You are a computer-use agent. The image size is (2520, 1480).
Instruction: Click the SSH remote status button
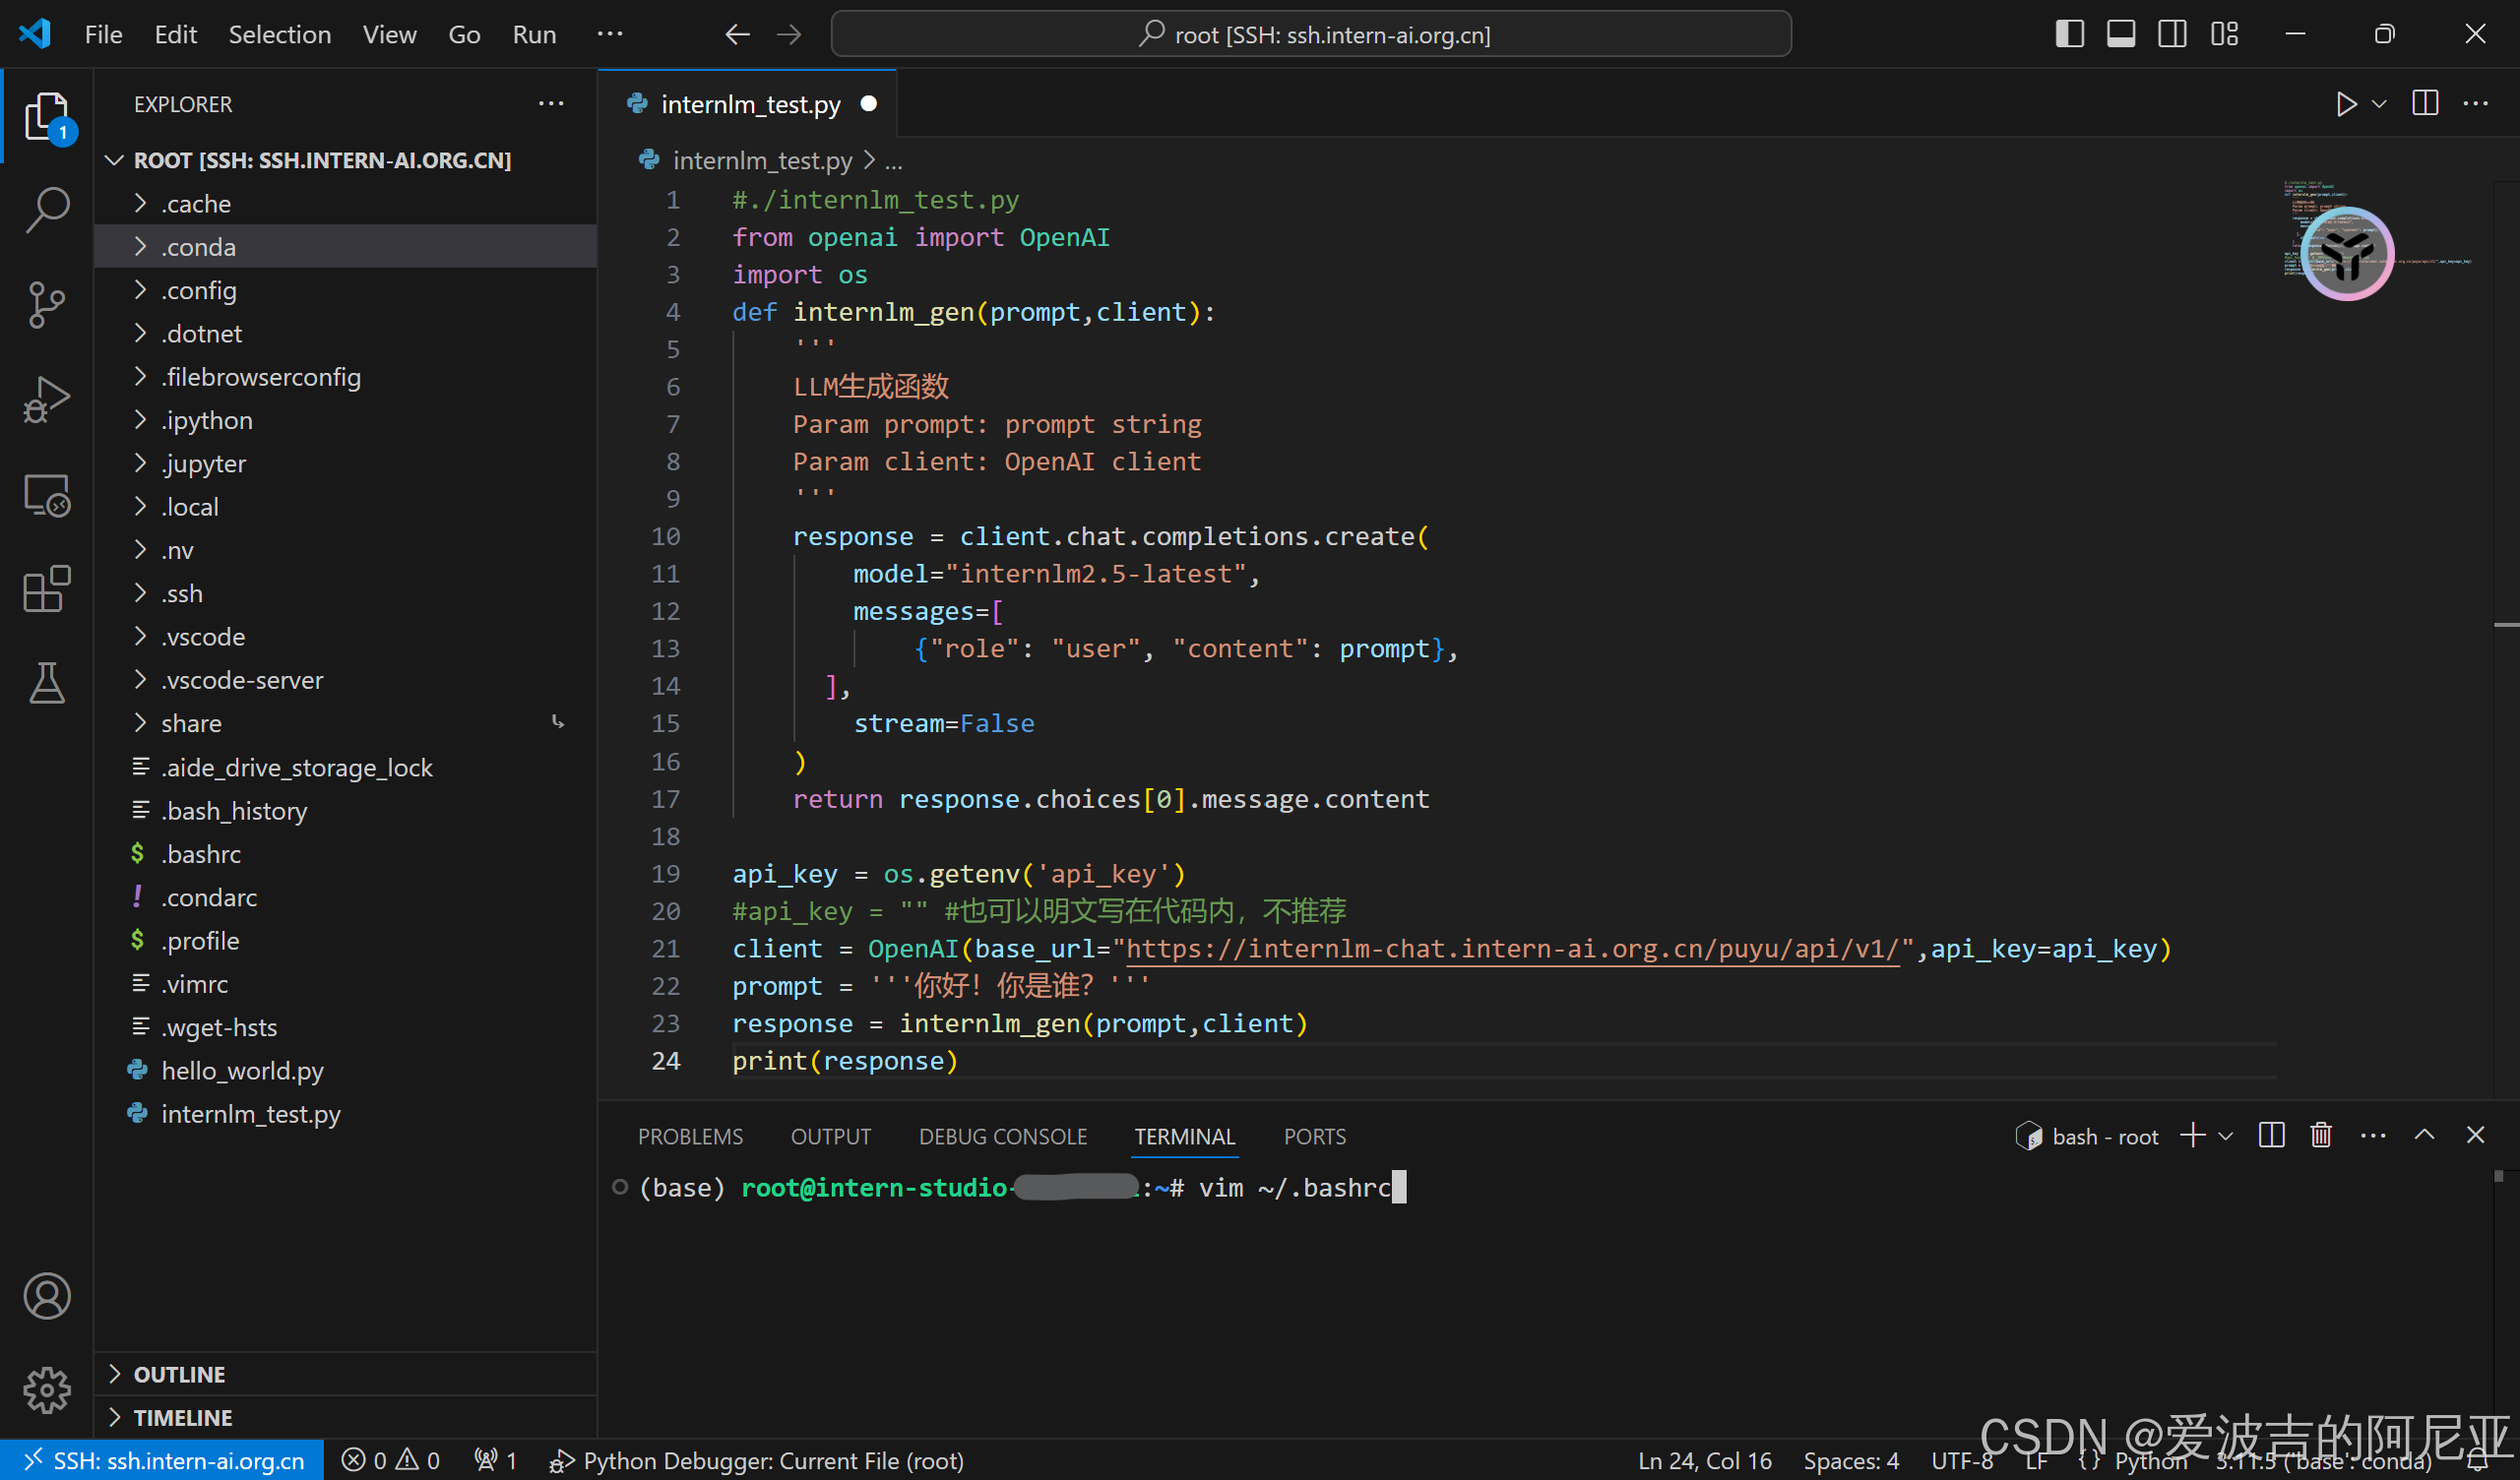pyautogui.click(x=163, y=1460)
